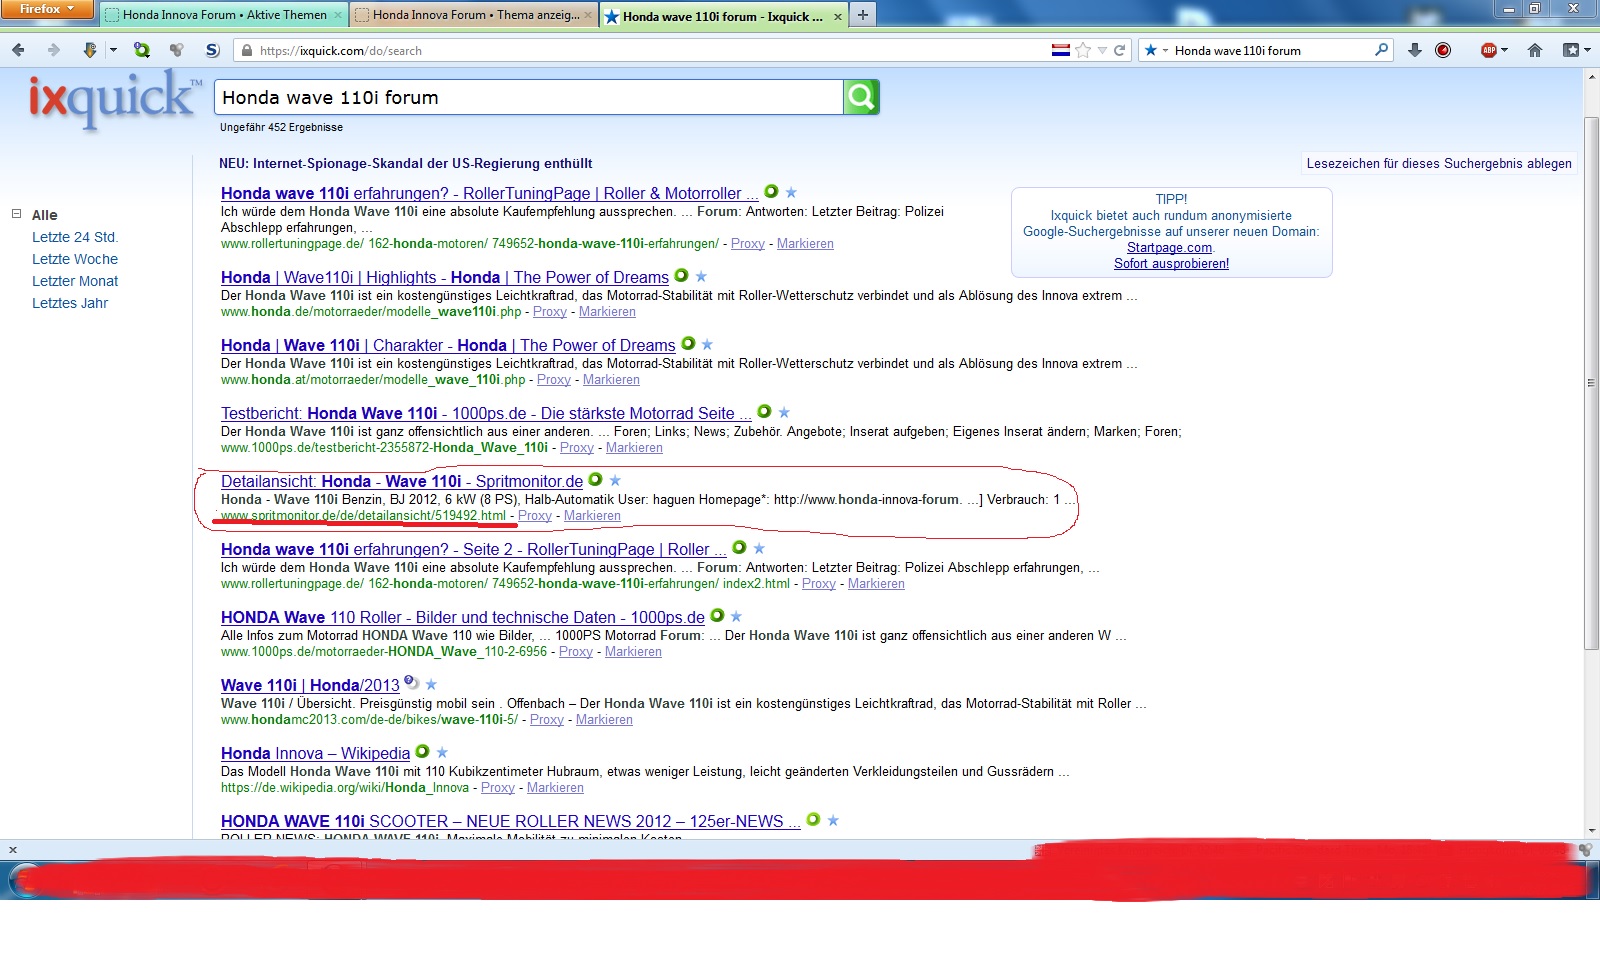Screen dimensions: 1600x972
Task: Open the Detailansicht Honda Wave 110i Spritmonitor link
Action: click(x=401, y=481)
